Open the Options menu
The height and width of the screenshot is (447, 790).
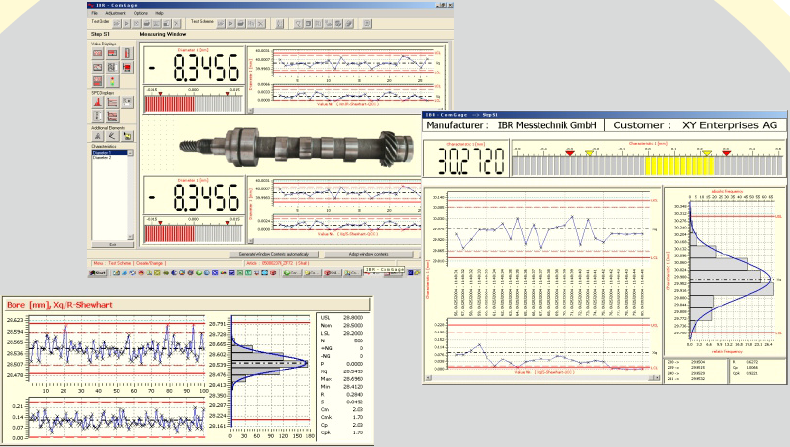(x=141, y=13)
